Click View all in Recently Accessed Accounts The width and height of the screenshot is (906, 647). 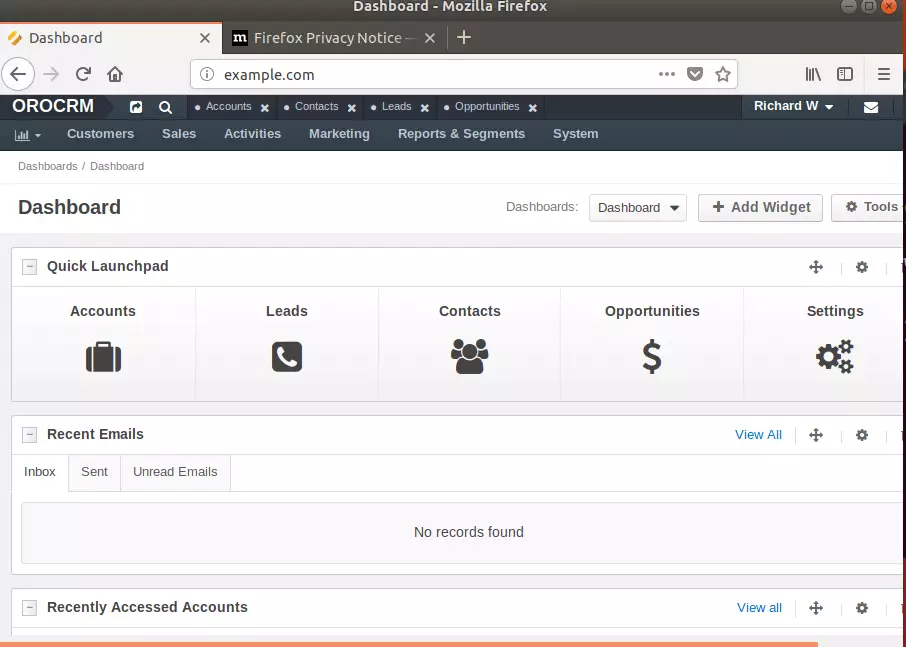(x=759, y=608)
